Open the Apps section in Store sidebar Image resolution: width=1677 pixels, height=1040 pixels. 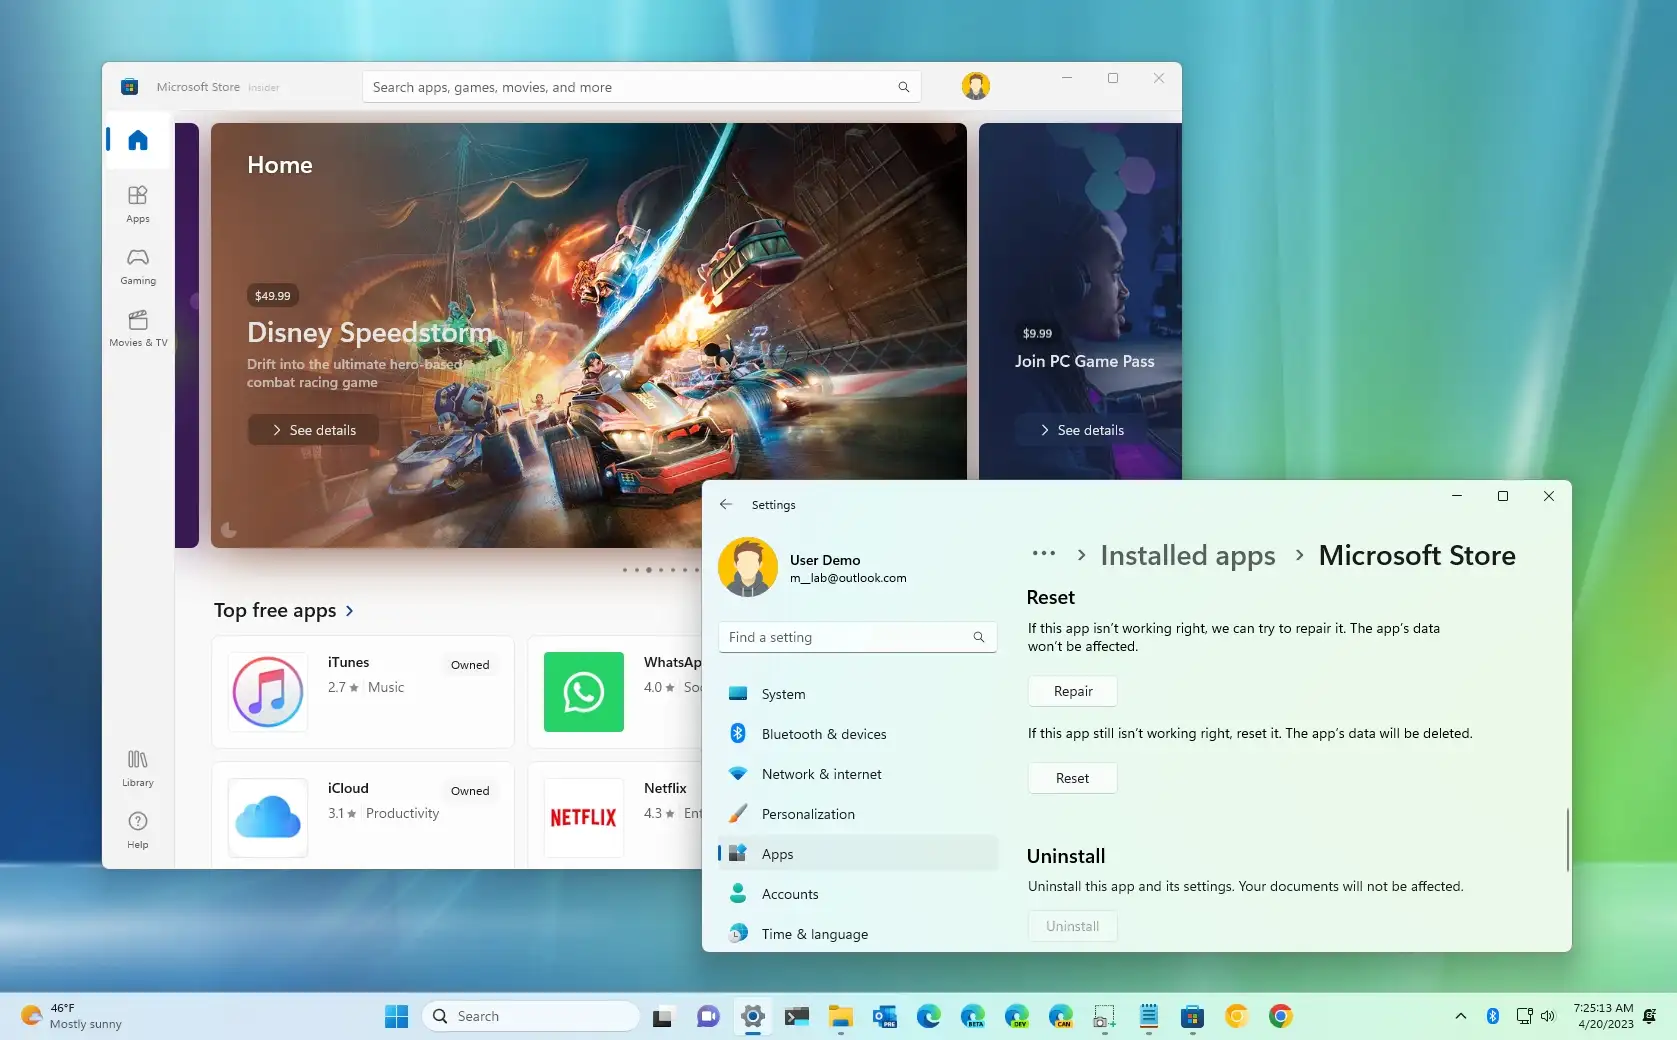[x=137, y=203]
